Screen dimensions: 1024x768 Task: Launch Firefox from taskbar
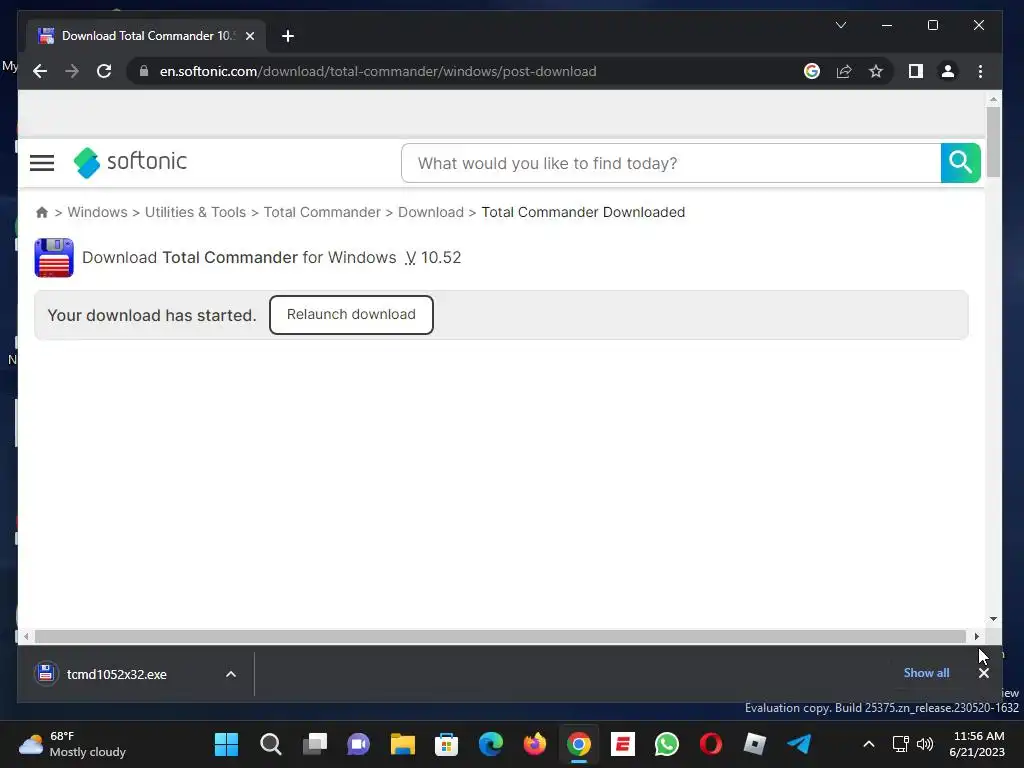click(x=535, y=744)
